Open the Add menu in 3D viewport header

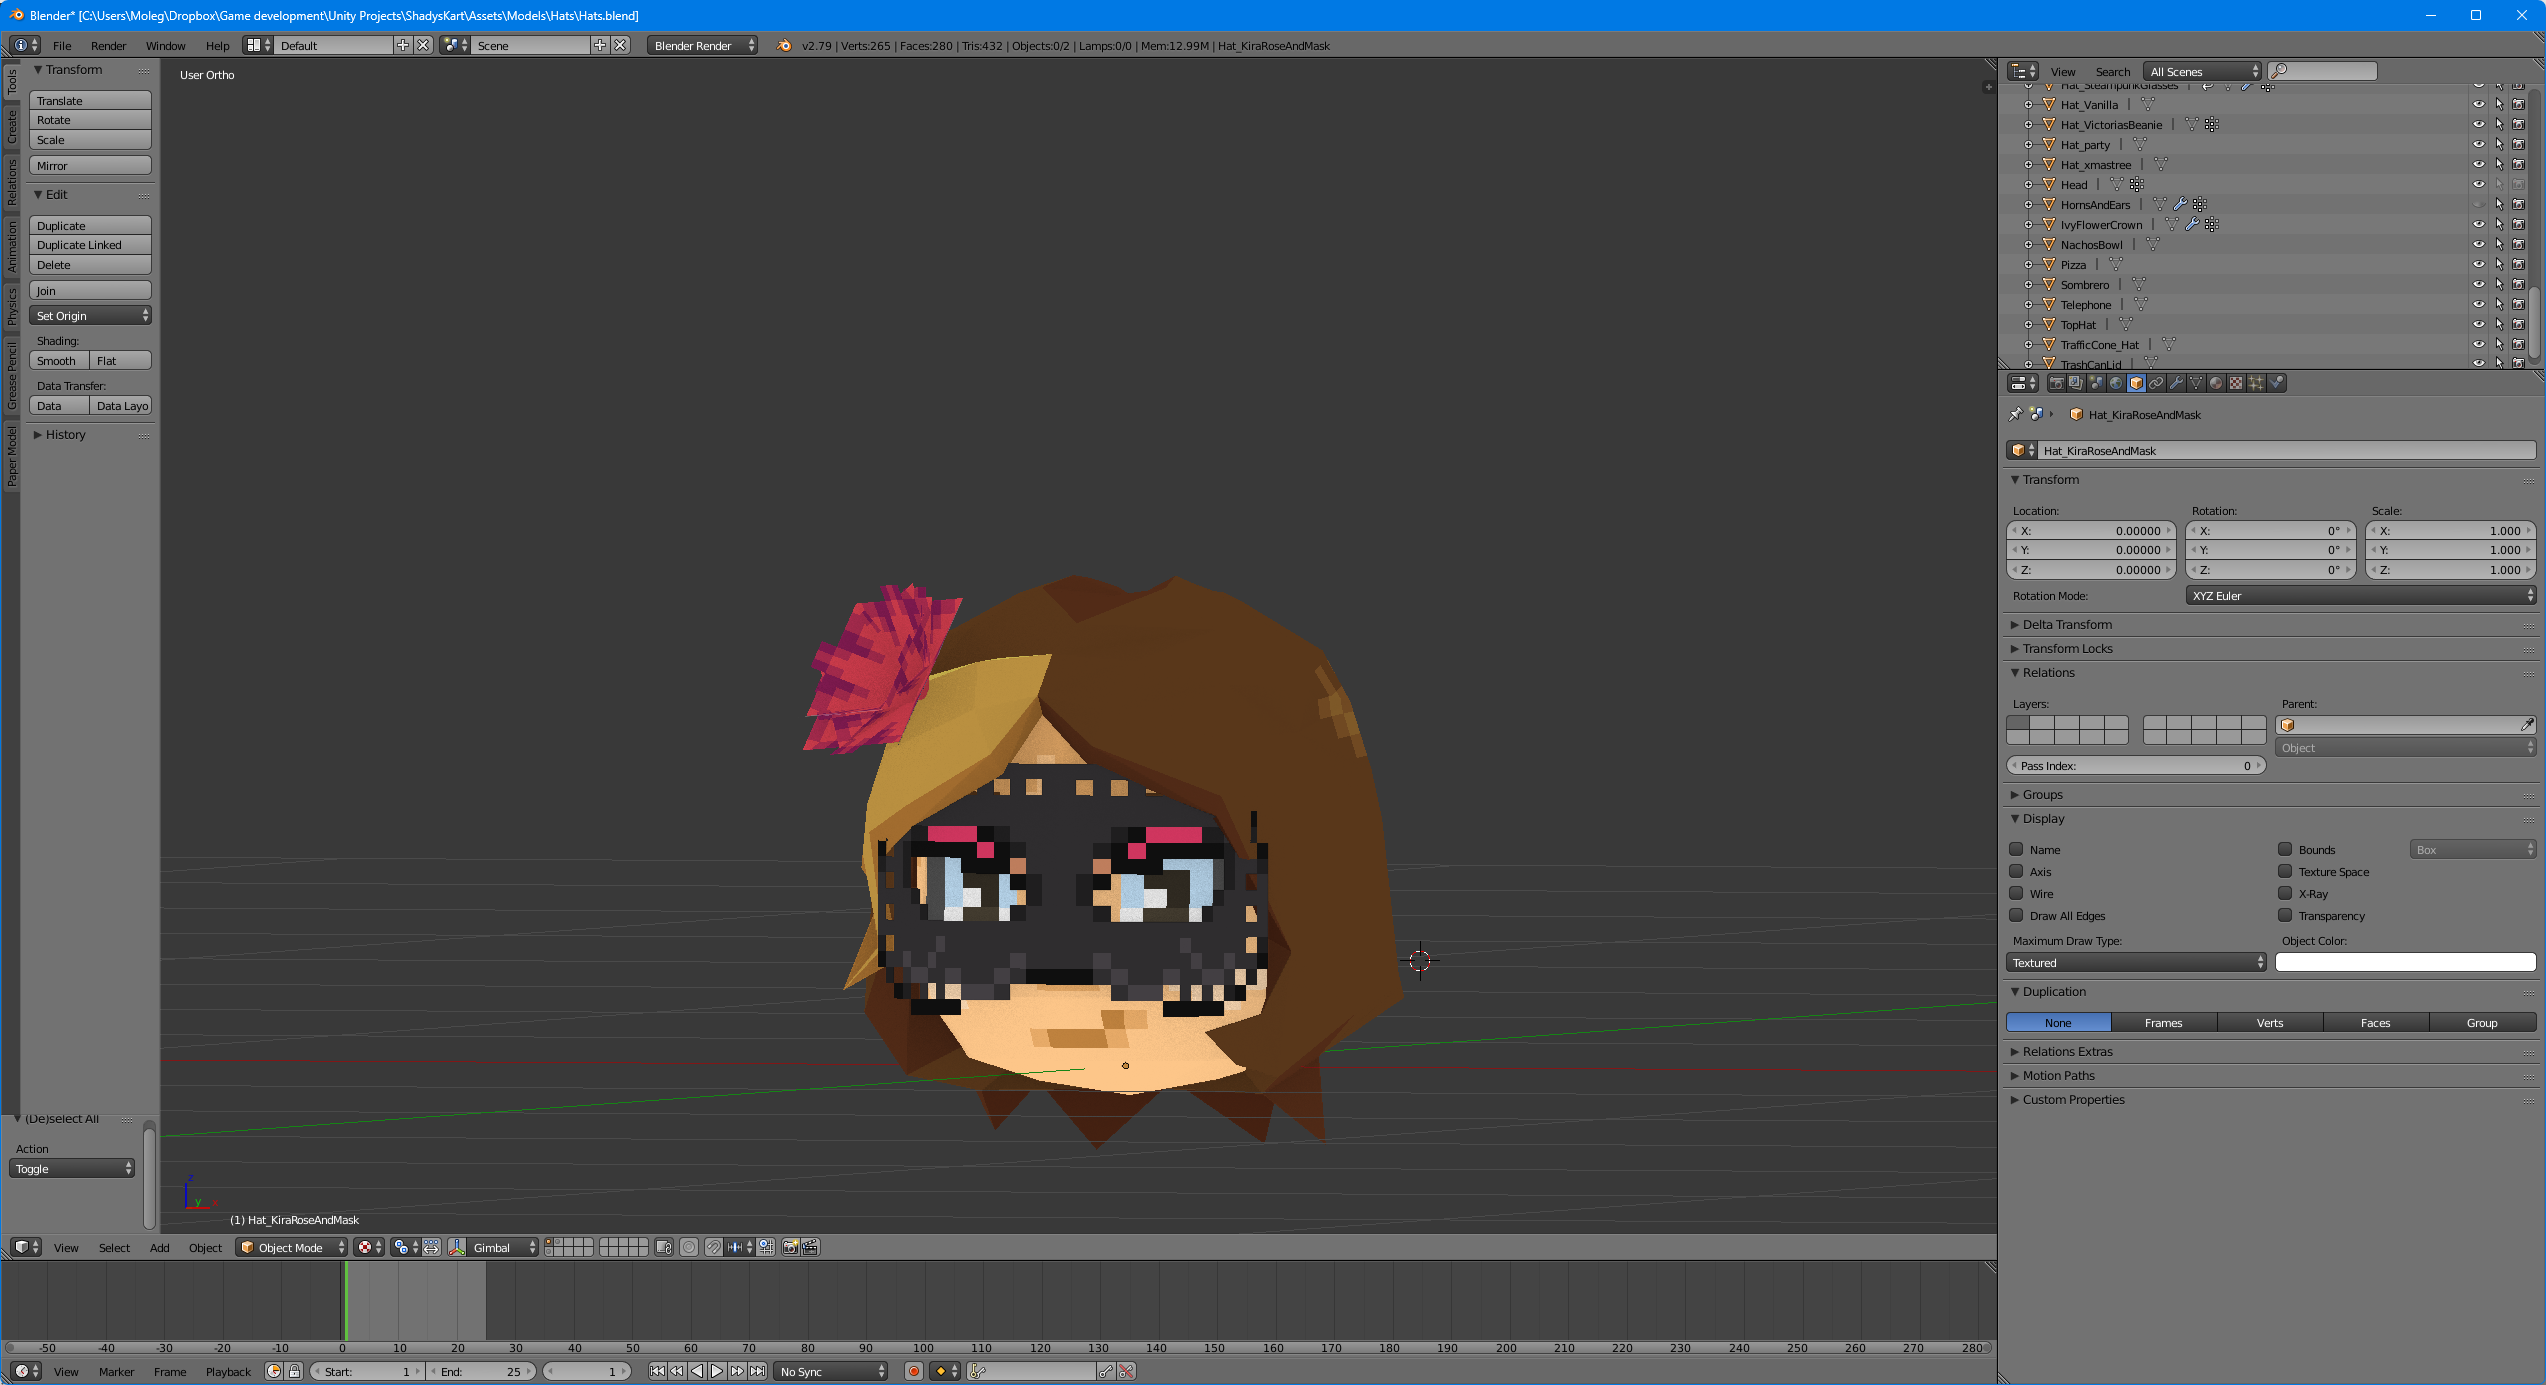(x=160, y=1247)
